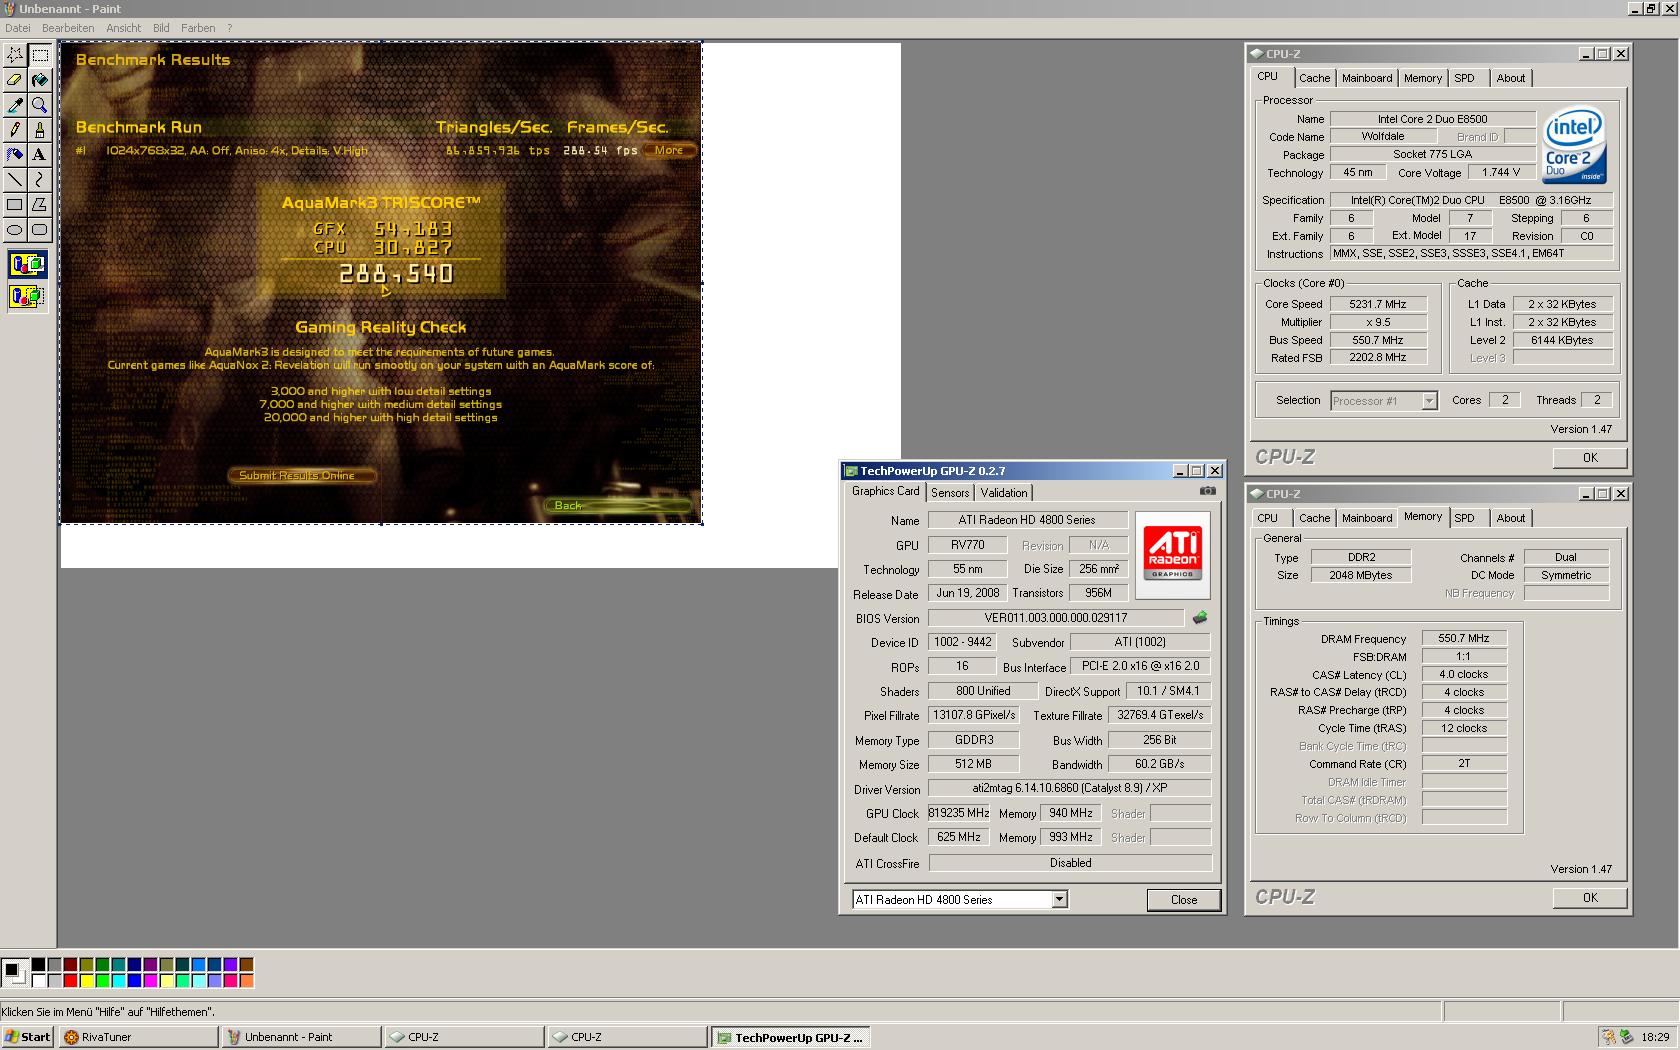Viewport: 1680px width, 1050px height.
Task: Click BIOS Version field VER011.003.000.000.029117
Action: coord(1056,618)
